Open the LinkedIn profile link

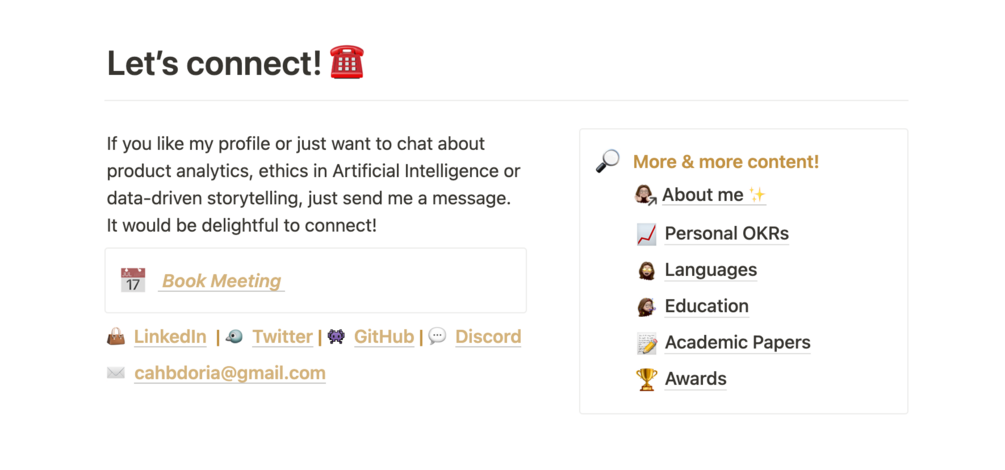click(170, 337)
